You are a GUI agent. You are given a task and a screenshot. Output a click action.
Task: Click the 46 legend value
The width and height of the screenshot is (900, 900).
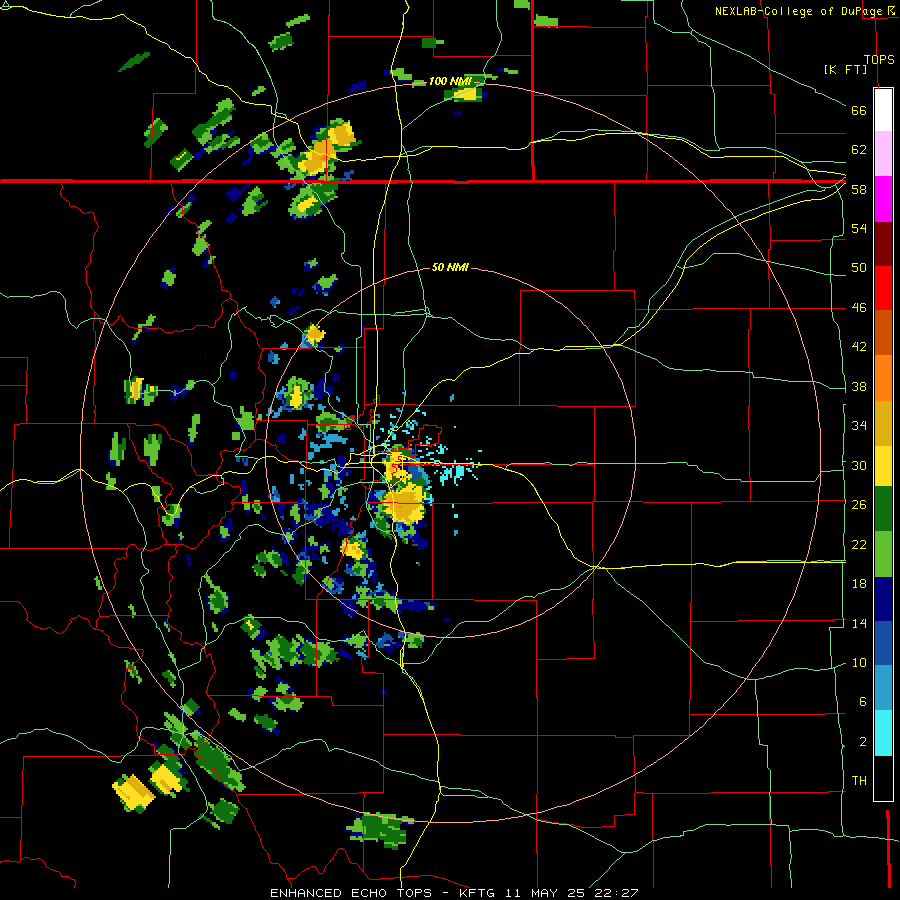(859, 308)
